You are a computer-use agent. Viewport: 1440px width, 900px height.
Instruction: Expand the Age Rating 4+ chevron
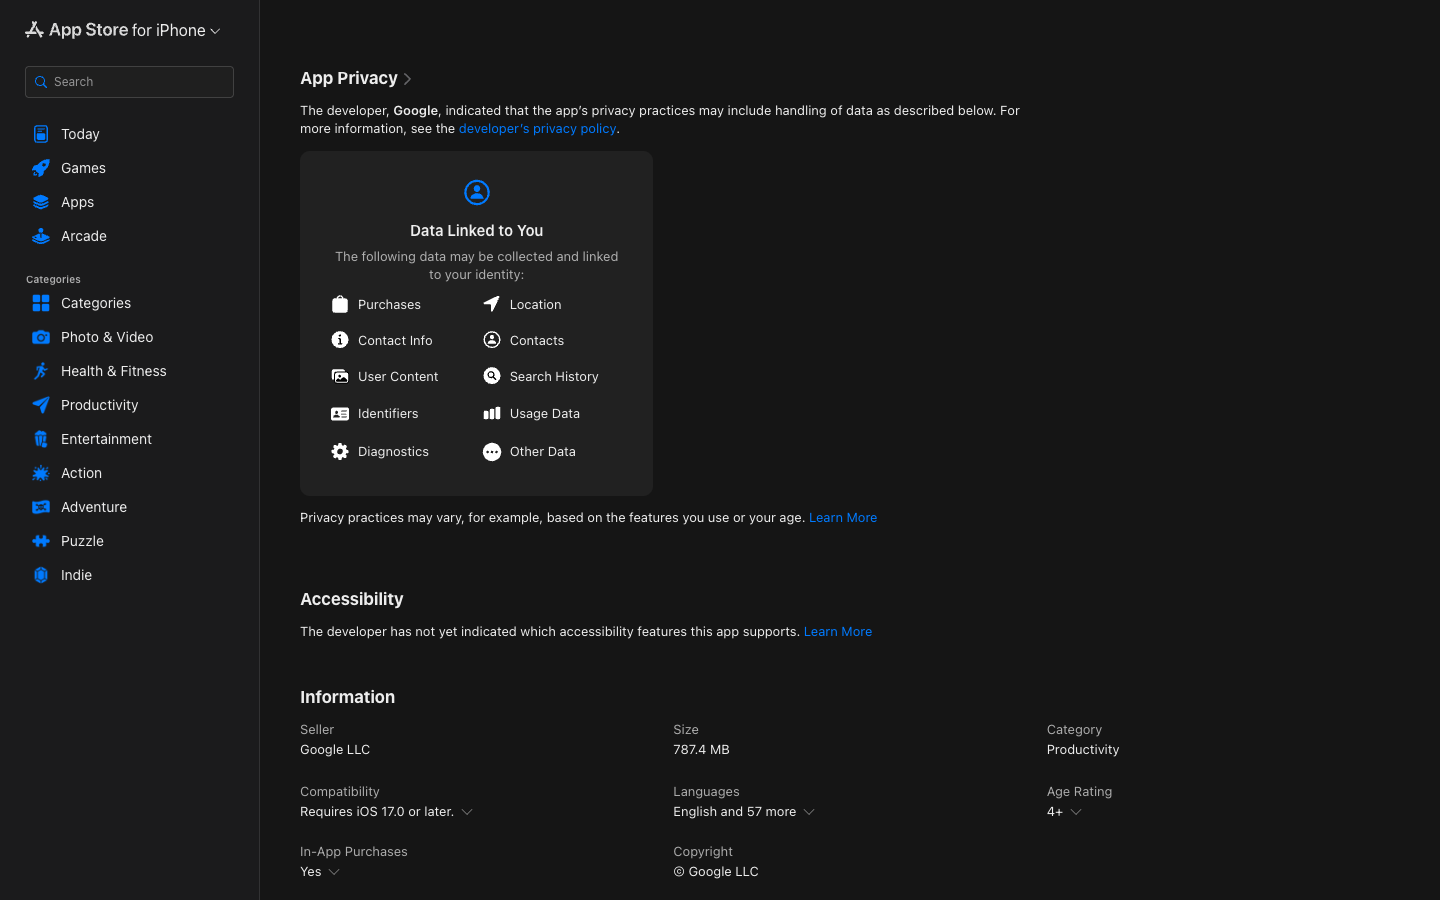point(1076,812)
